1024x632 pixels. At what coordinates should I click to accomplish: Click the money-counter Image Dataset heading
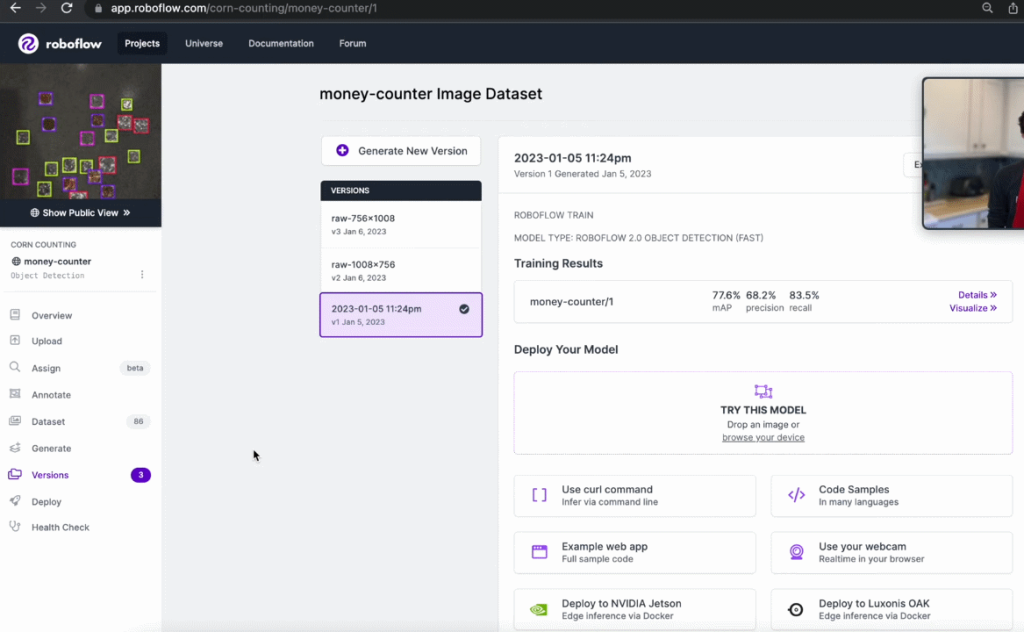point(430,94)
